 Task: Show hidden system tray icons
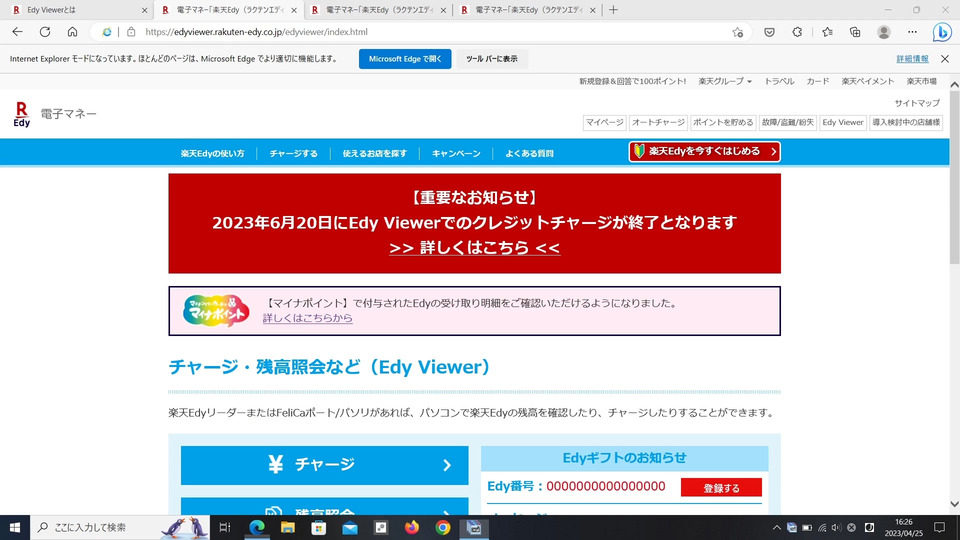point(776,527)
